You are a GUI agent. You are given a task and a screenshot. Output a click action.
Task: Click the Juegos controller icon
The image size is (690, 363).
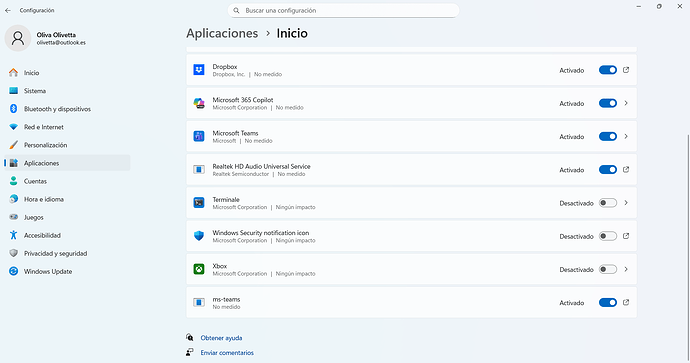click(14, 217)
